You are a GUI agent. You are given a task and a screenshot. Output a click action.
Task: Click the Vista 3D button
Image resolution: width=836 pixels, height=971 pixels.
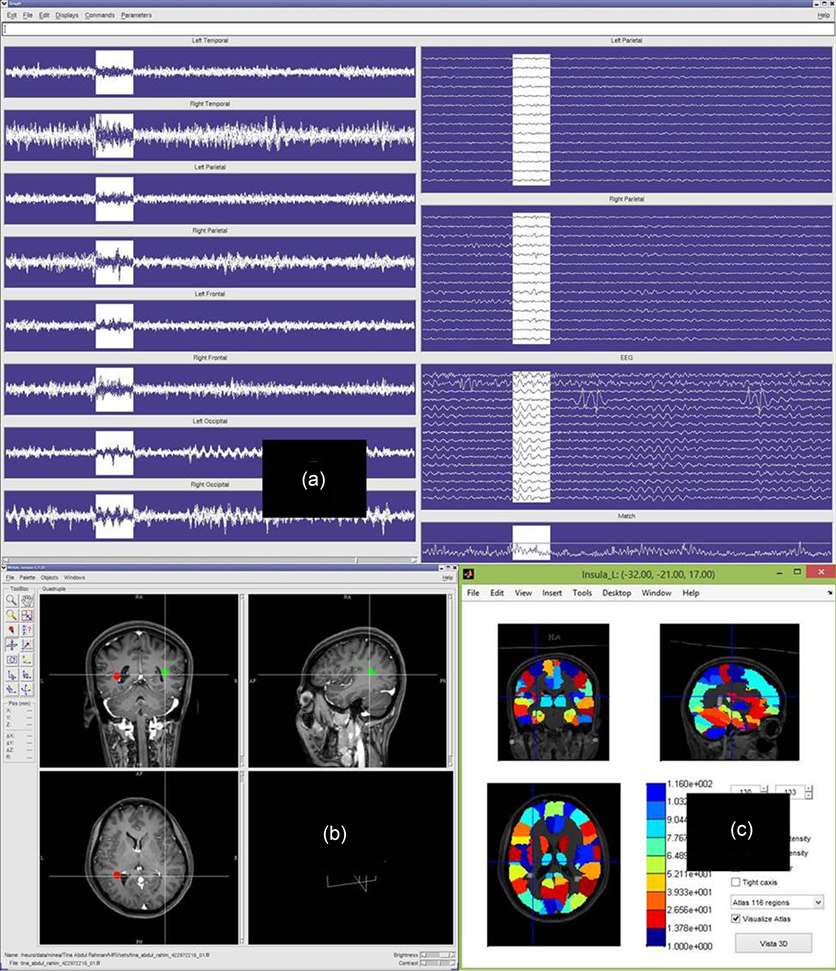tap(773, 943)
